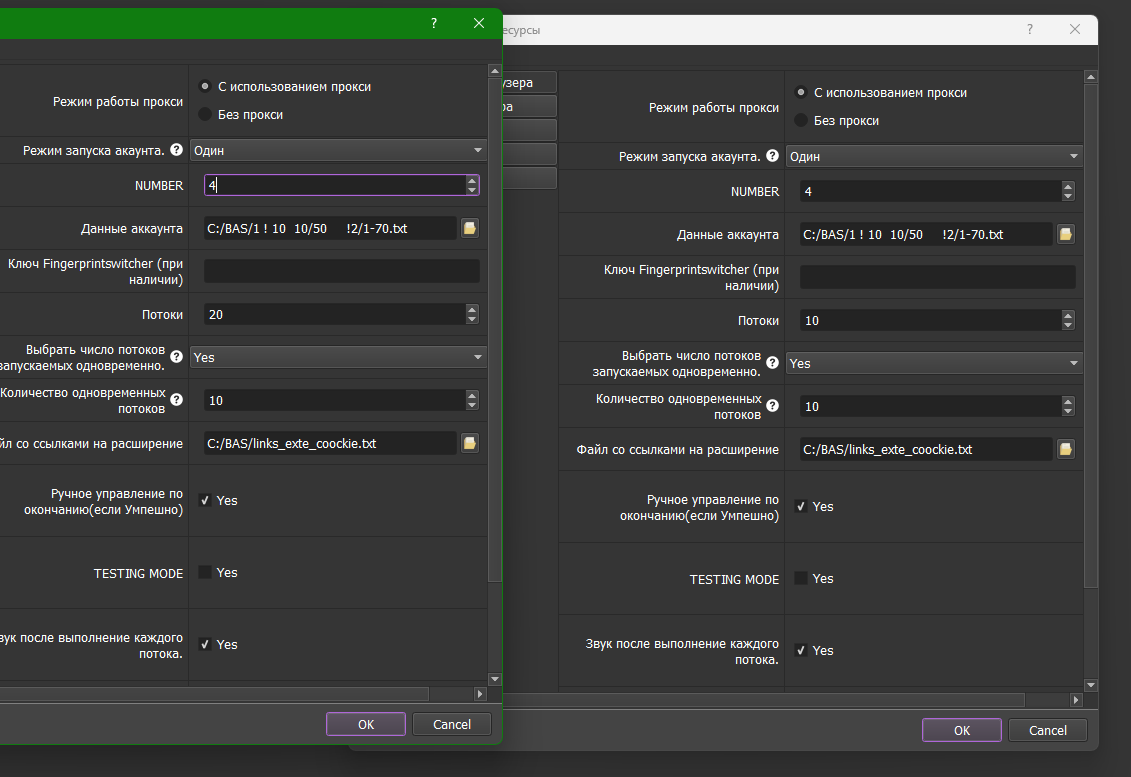Click browse icon for Данные аккаунта in right dialog
Image resolution: width=1131 pixels, height=777 pixels.
[1065, 234]
